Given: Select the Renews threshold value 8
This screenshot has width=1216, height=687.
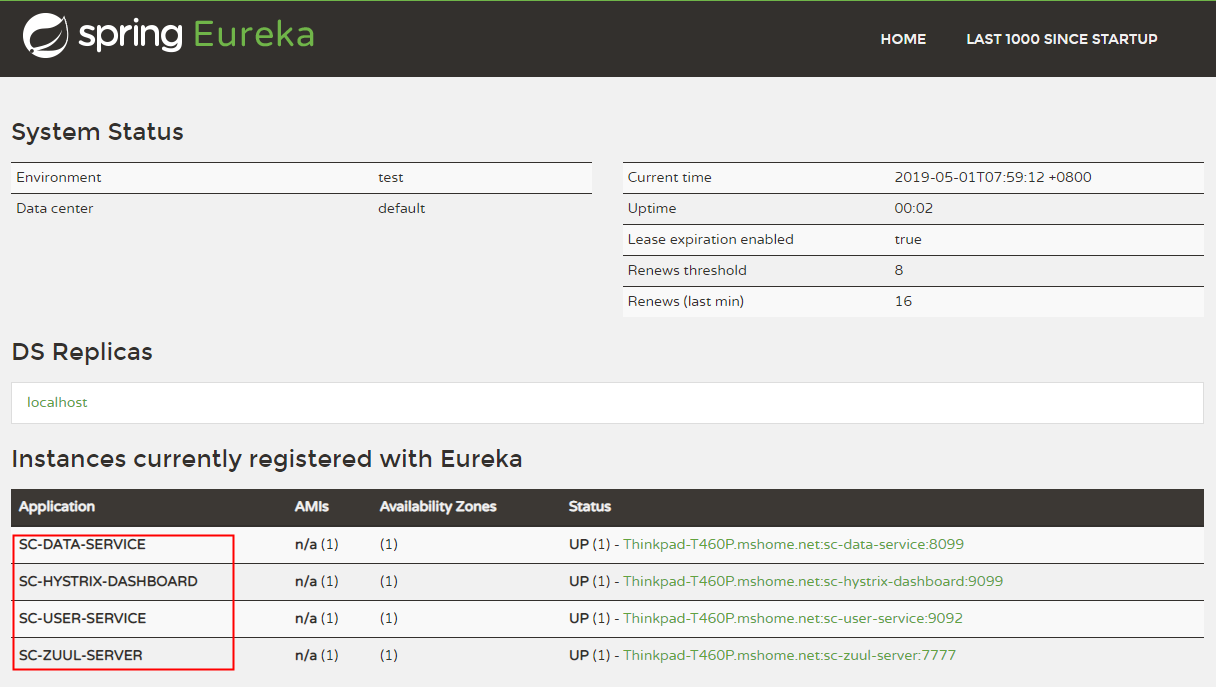Looking at the screenshot, I should [899, 270].
